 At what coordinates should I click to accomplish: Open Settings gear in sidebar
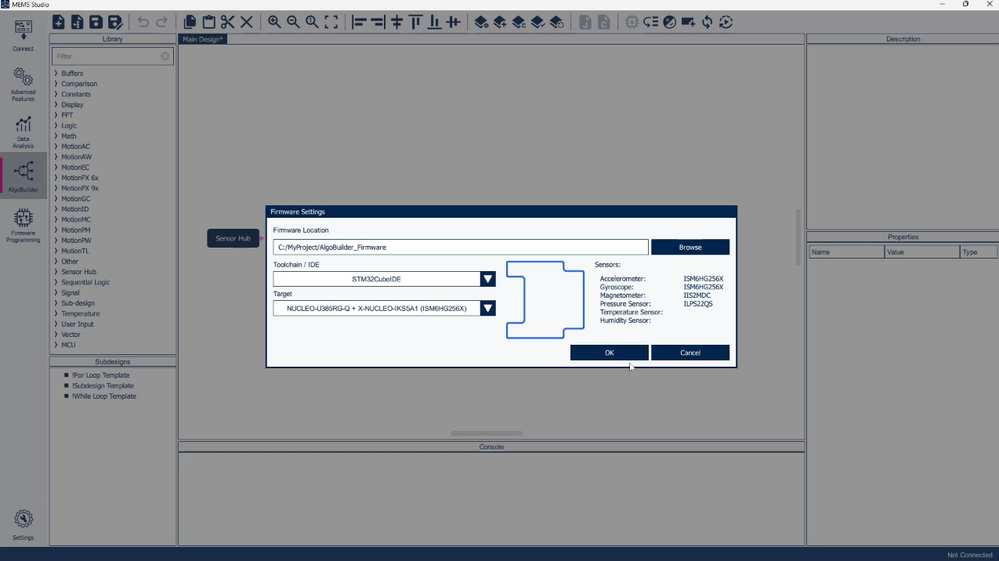[x=23, y=525]
